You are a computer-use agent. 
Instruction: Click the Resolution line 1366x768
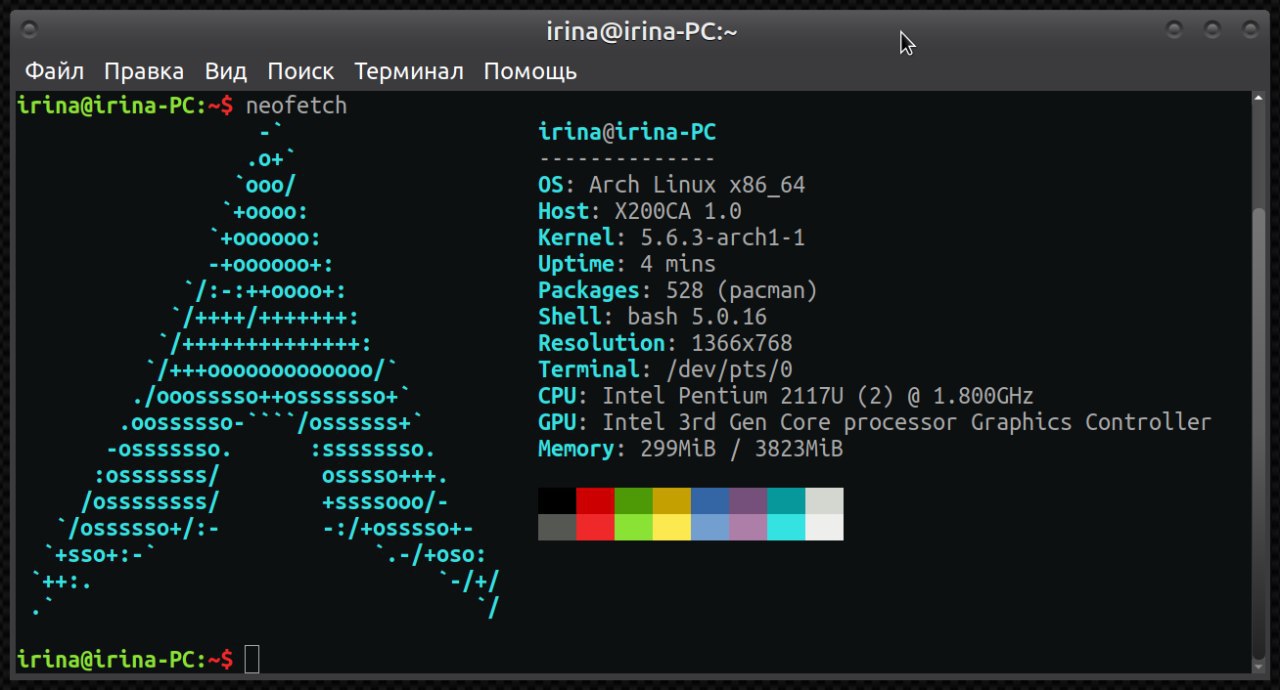tap(665, 343)
